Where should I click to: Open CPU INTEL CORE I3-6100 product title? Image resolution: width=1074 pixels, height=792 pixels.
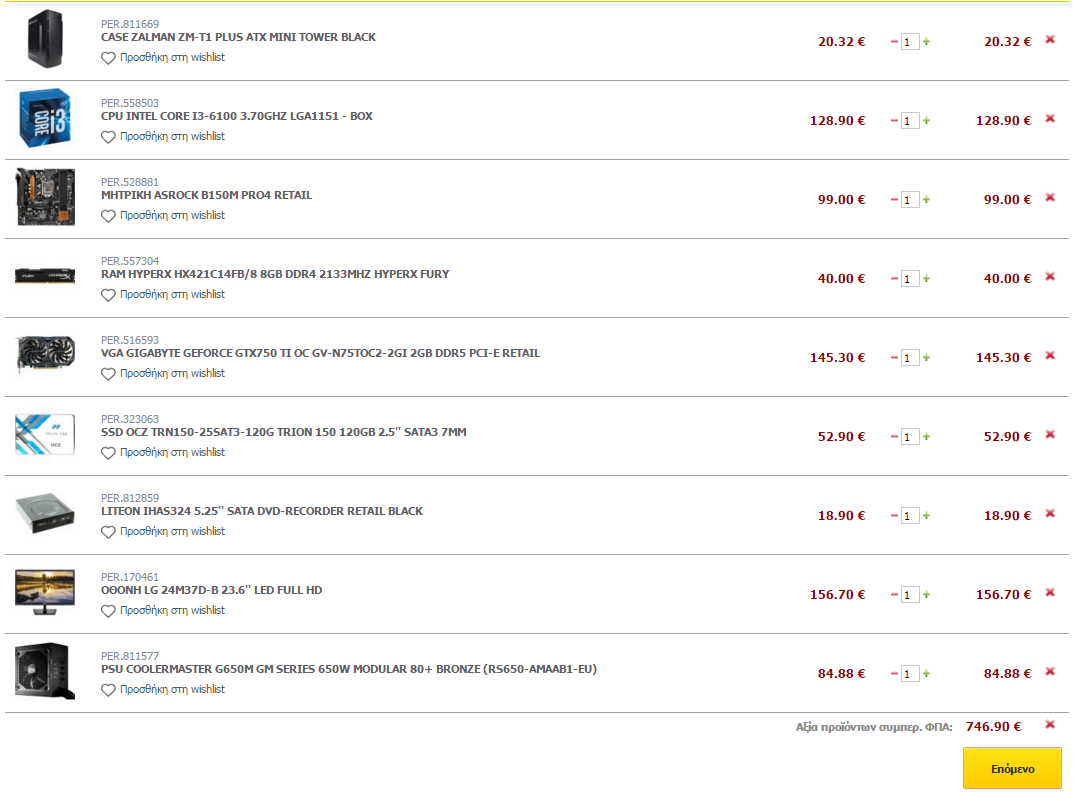[x=237, y=116]
